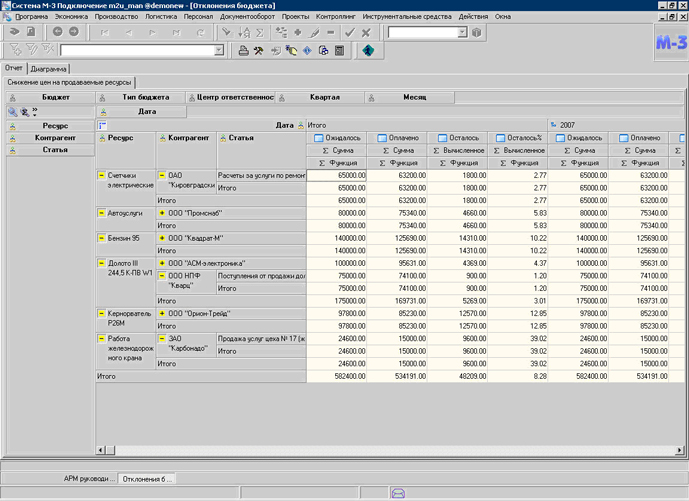Select the Снижение цен на продаваемые ресурсы tab

[x=69, y=82]
